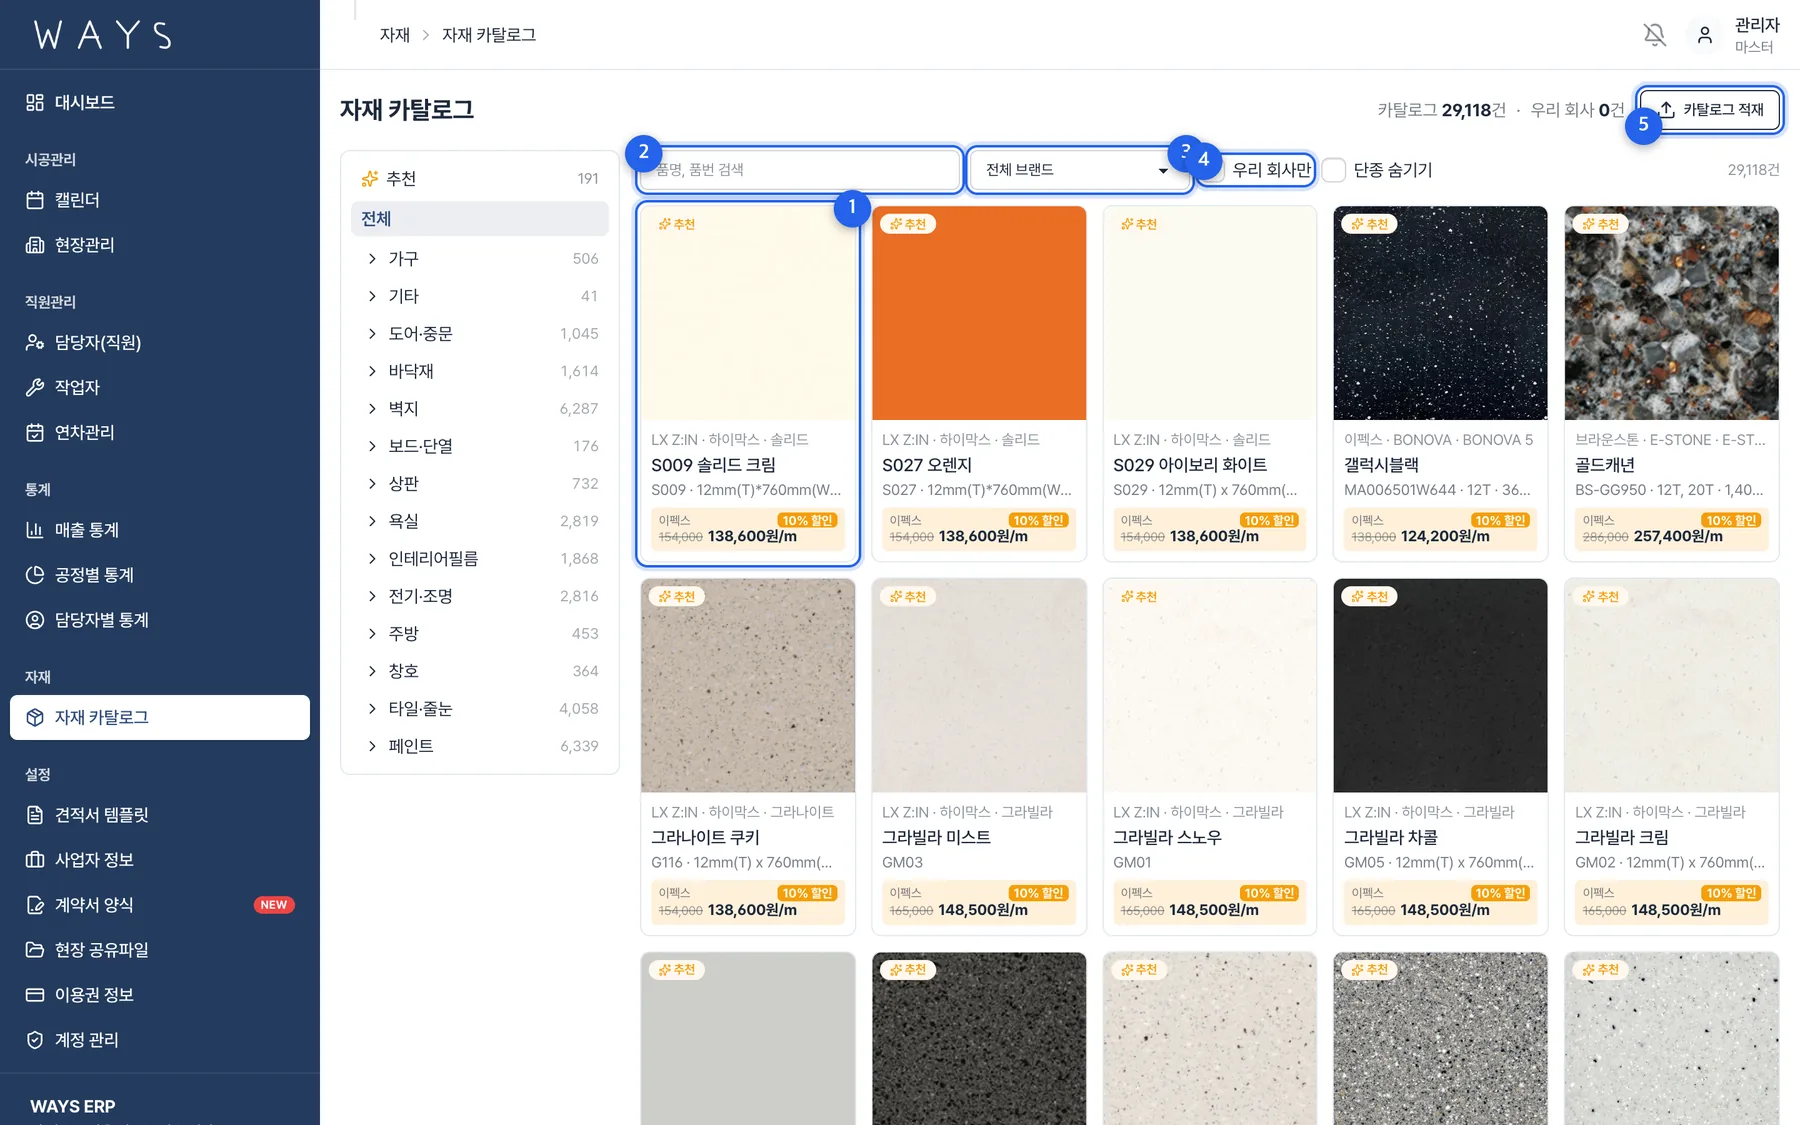
Task: Click the sparkle icon beside 추천 category
Action: pyautogui.click(x=370, y=178)
